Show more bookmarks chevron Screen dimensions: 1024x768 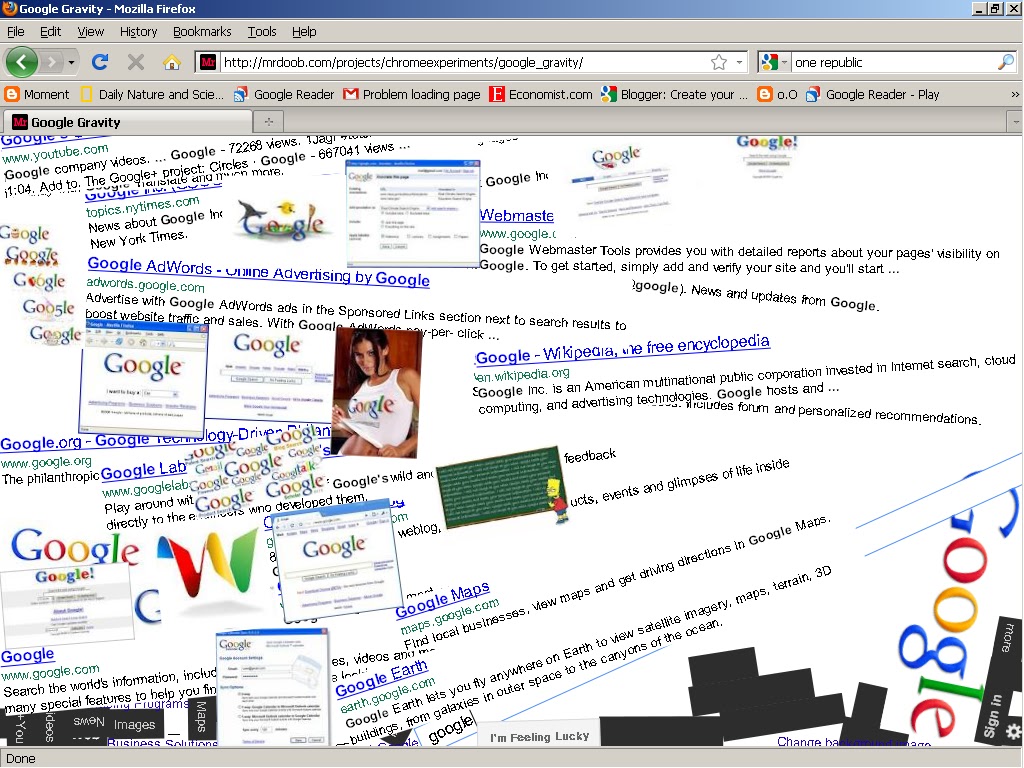pos(1014,95)
